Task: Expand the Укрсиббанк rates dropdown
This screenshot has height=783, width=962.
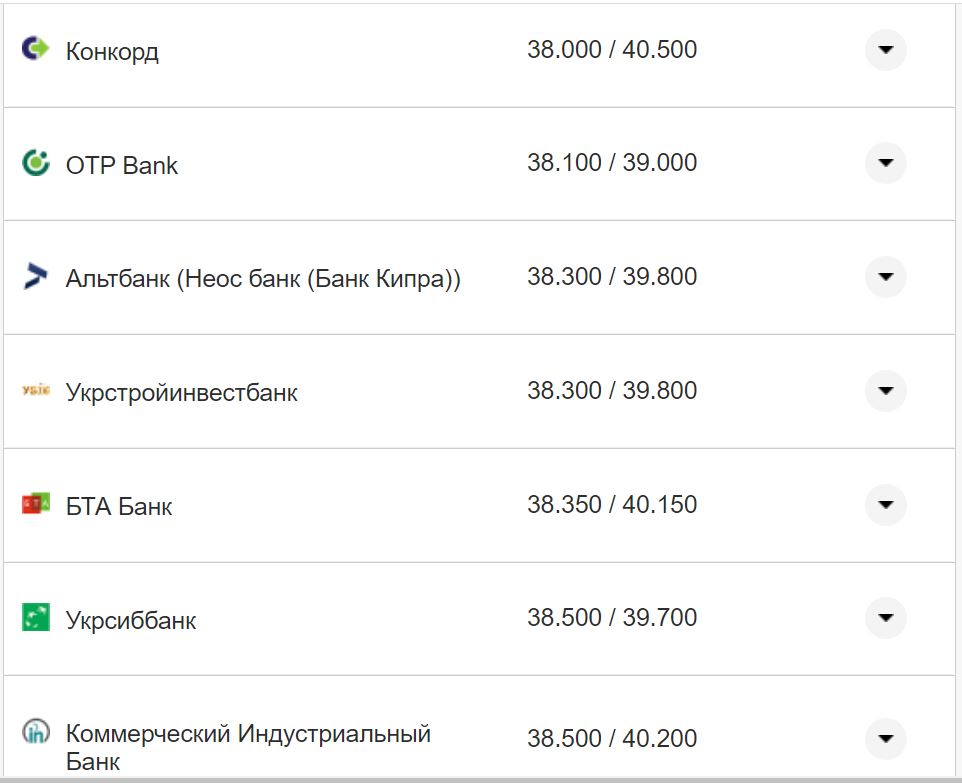Action: coord(885,618)
